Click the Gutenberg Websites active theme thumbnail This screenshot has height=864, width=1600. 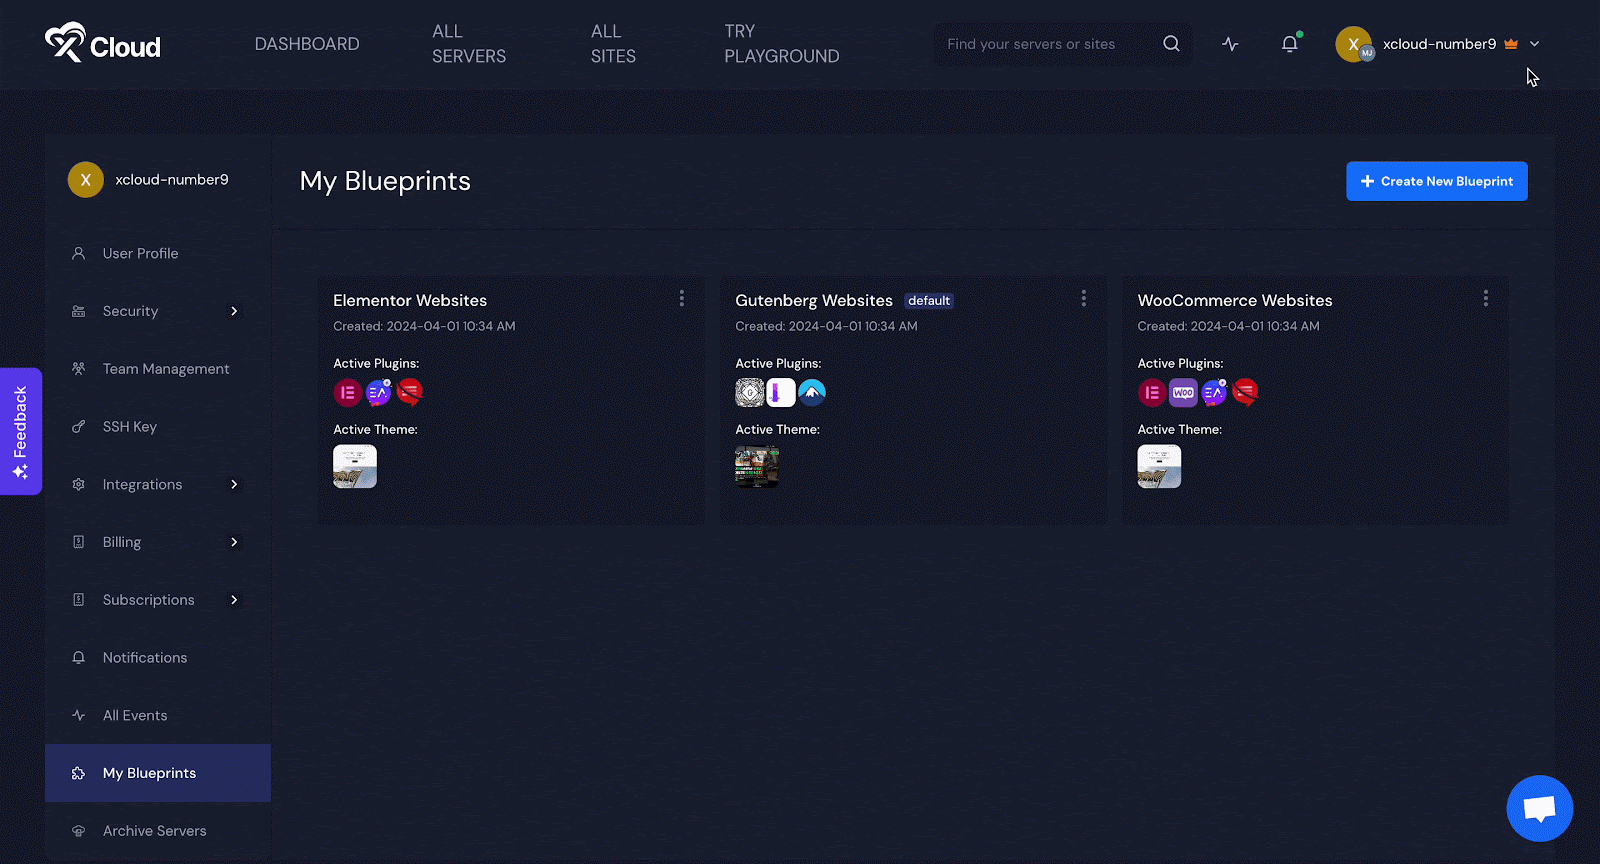[757, 467]
